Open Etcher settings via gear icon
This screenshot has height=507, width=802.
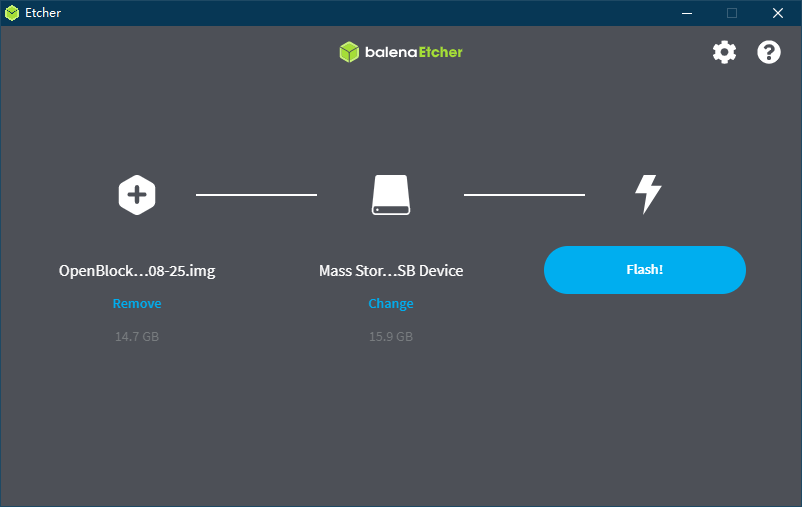(x=724, y=52)
